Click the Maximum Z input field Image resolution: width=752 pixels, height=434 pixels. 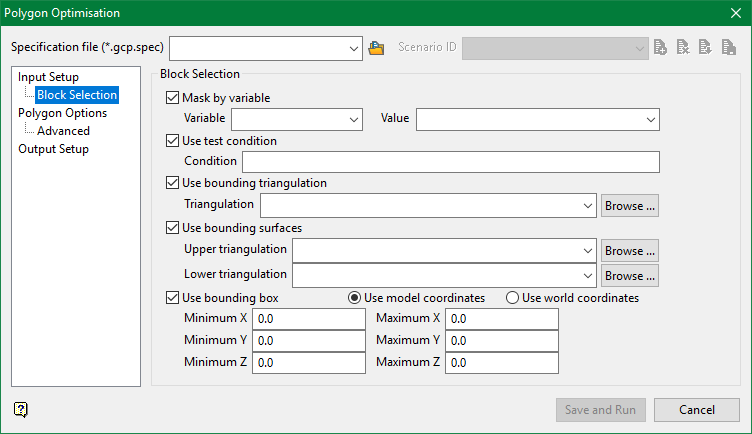tap(501, 363)
